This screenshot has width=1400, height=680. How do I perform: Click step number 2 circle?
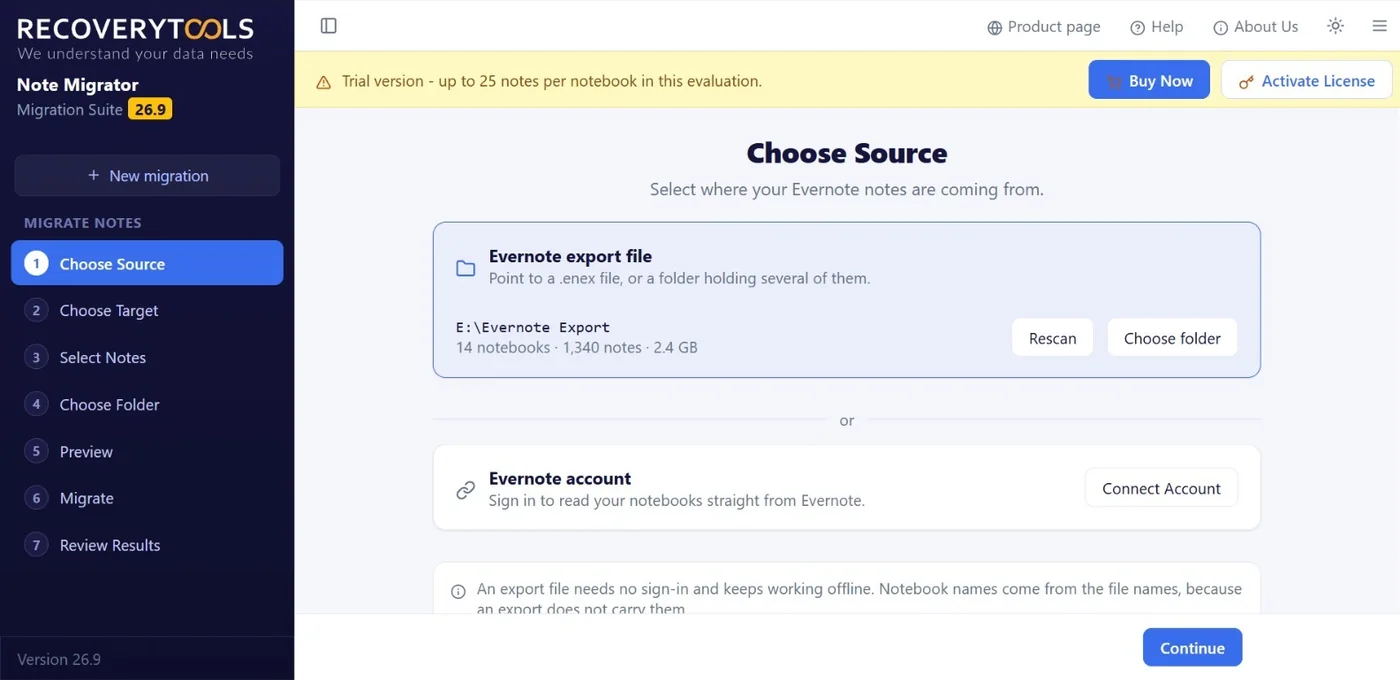(x=36, y=311)
